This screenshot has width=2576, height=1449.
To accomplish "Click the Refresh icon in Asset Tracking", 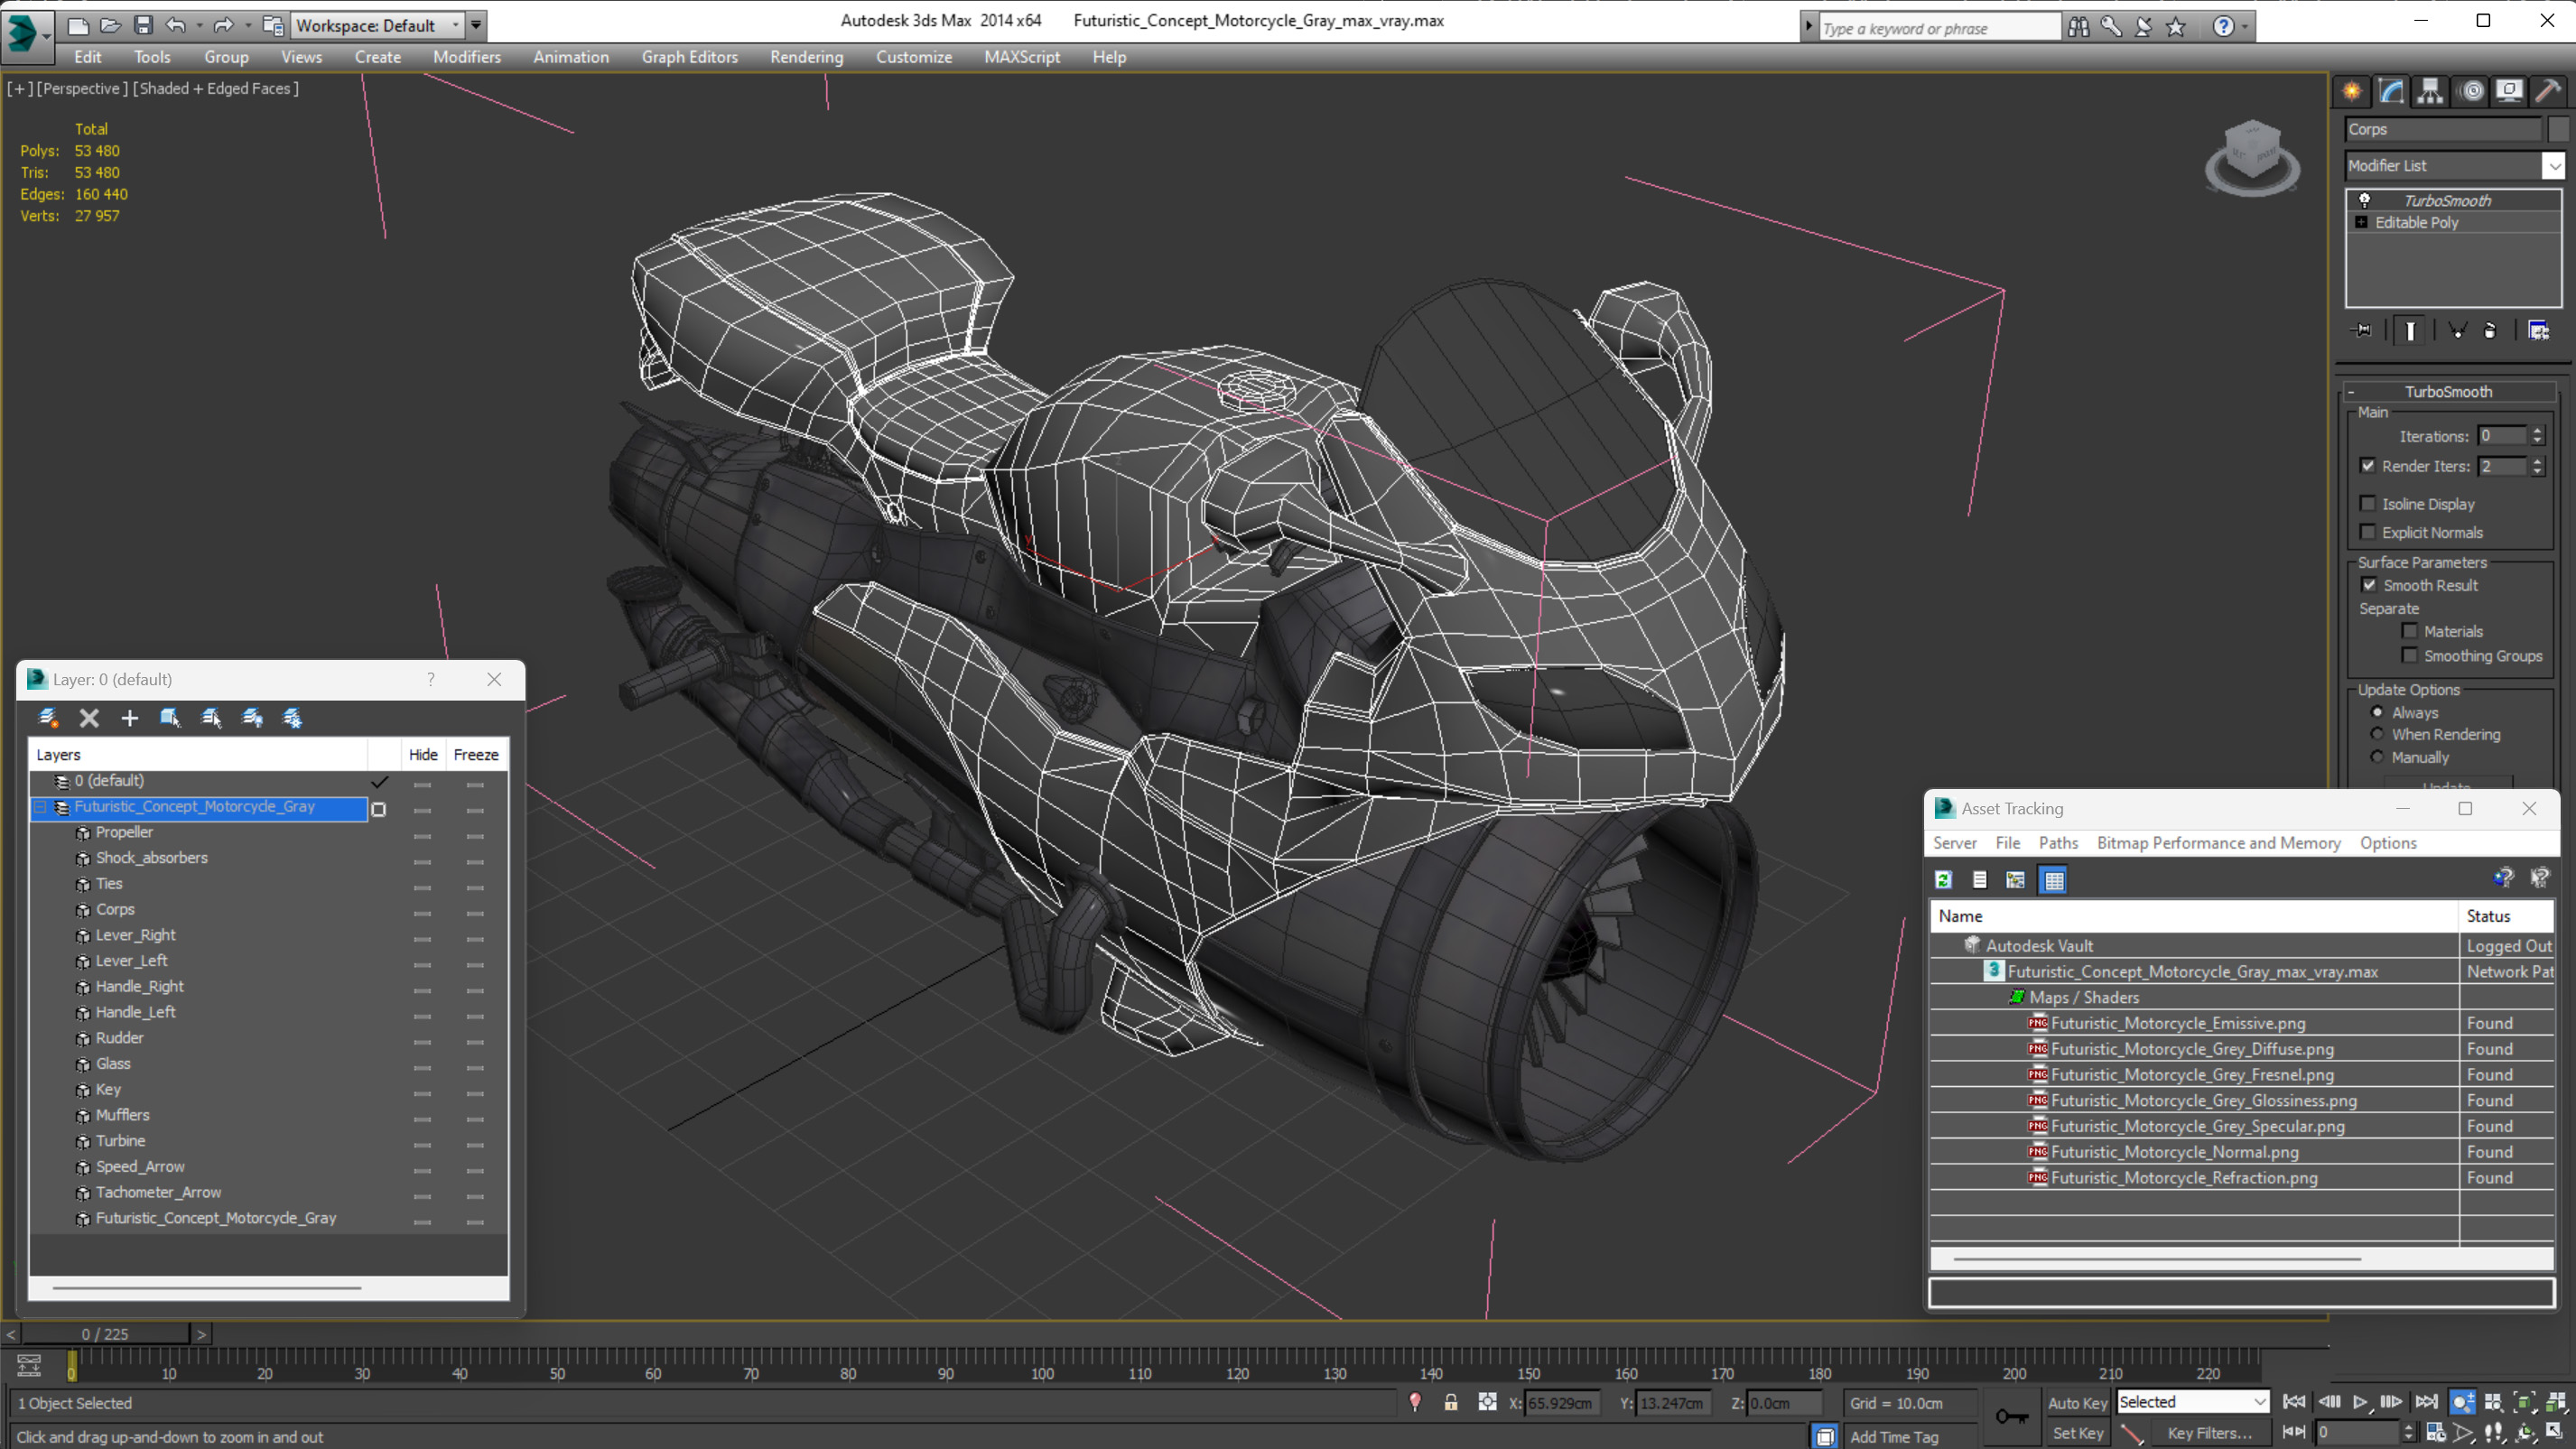I will click(1943, 880).
